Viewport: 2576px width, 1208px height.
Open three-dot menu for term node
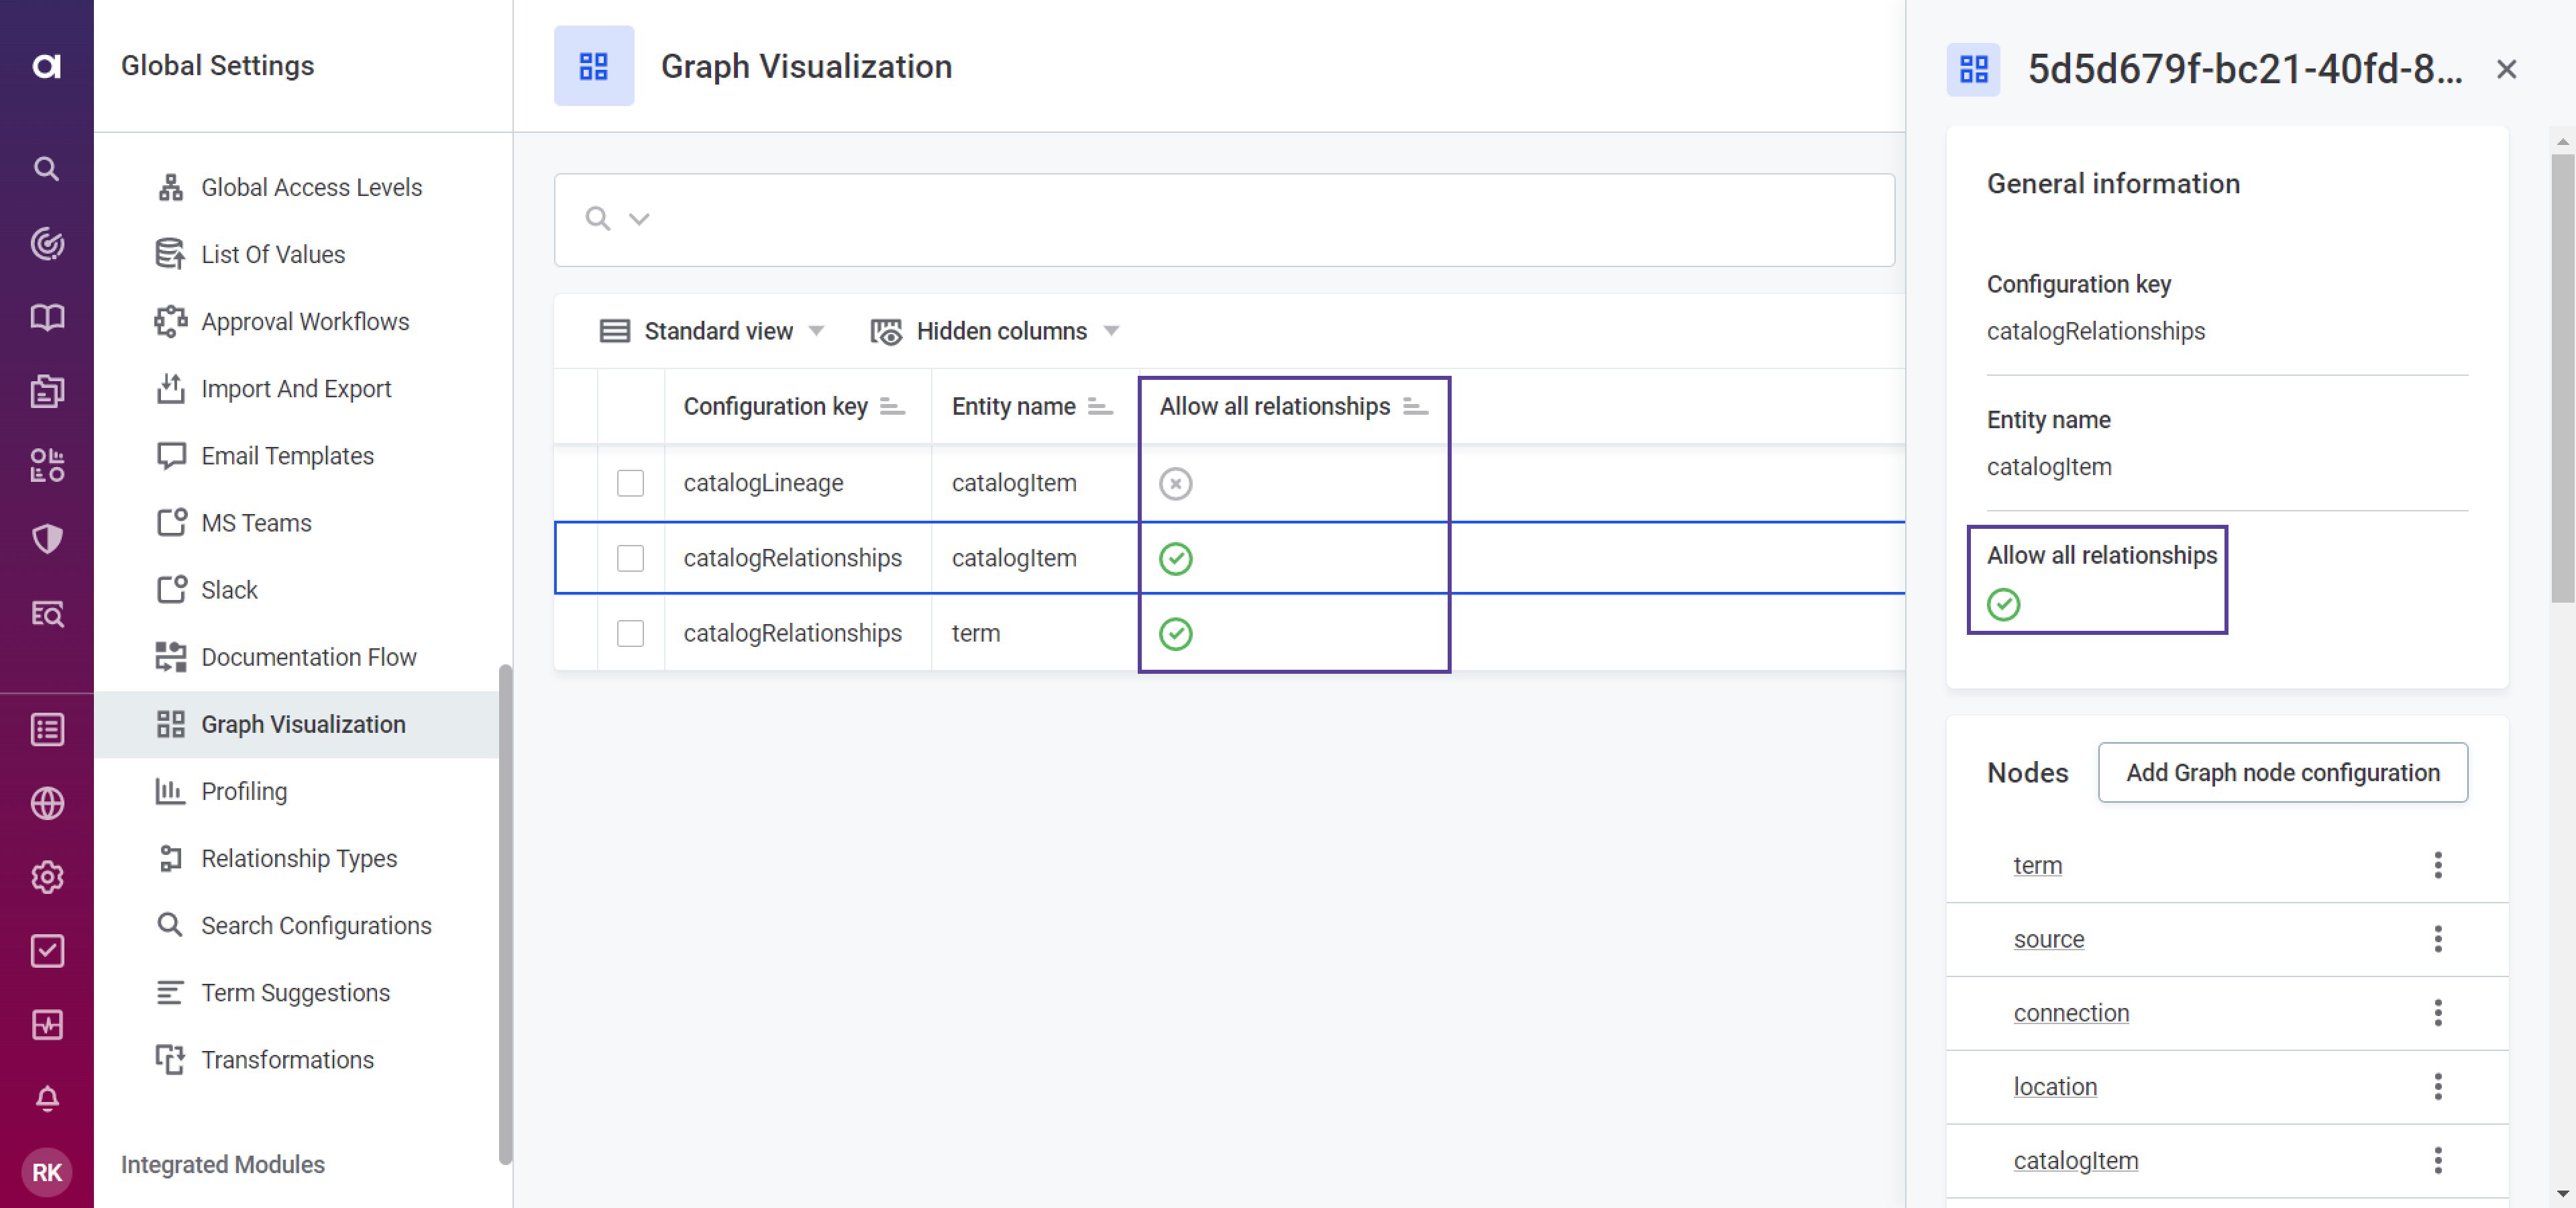(x=2437, y=865)
